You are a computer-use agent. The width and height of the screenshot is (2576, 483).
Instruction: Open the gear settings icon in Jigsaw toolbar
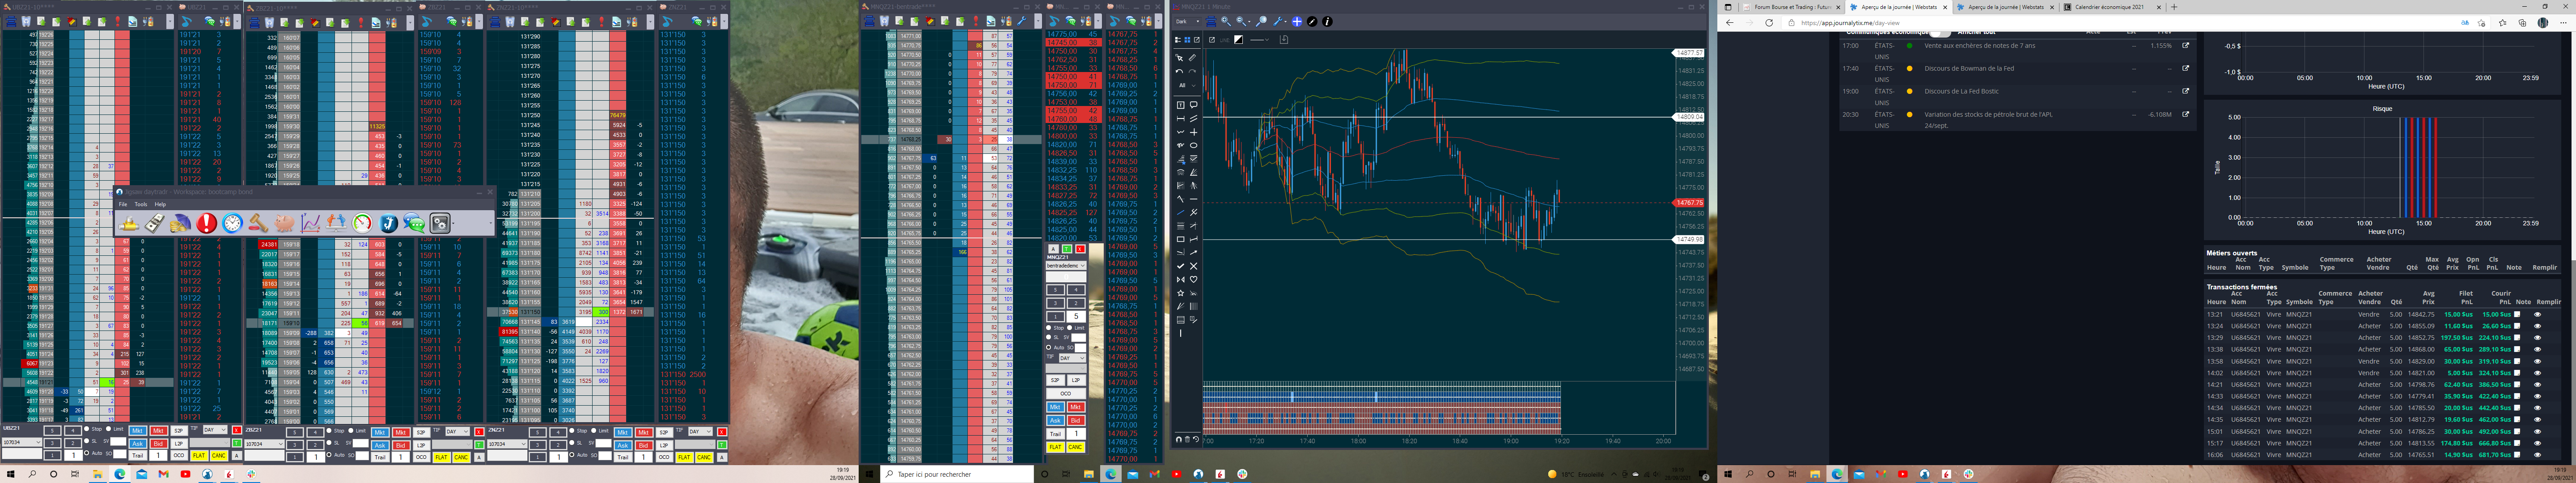(440, 223)
